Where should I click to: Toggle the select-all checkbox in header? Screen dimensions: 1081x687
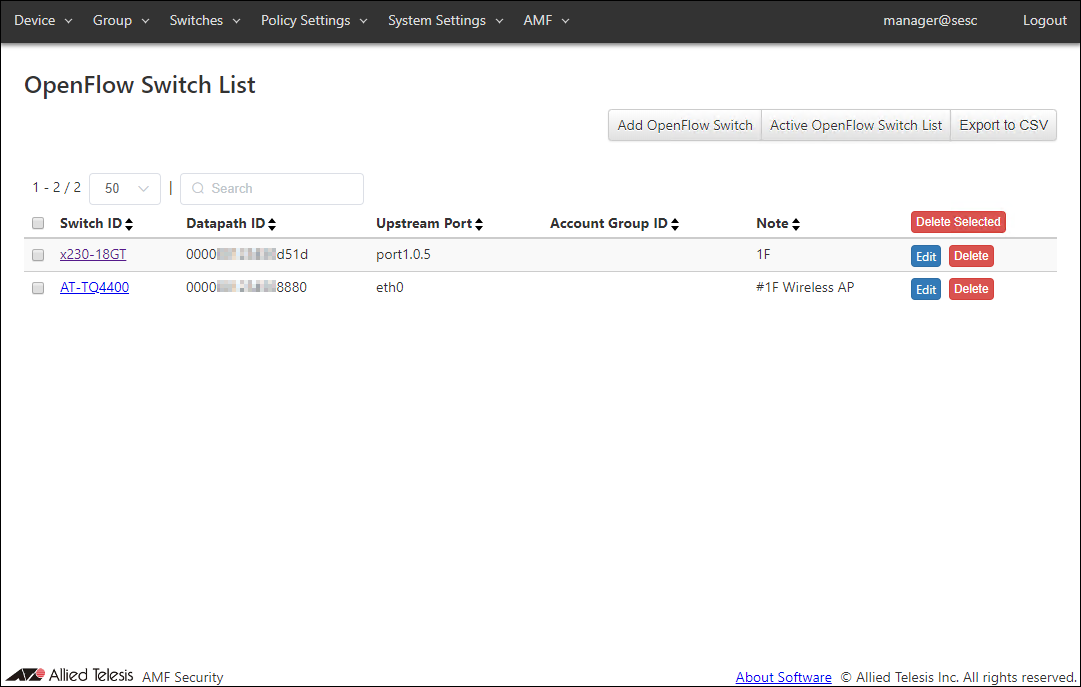click(x=38, y=223)
